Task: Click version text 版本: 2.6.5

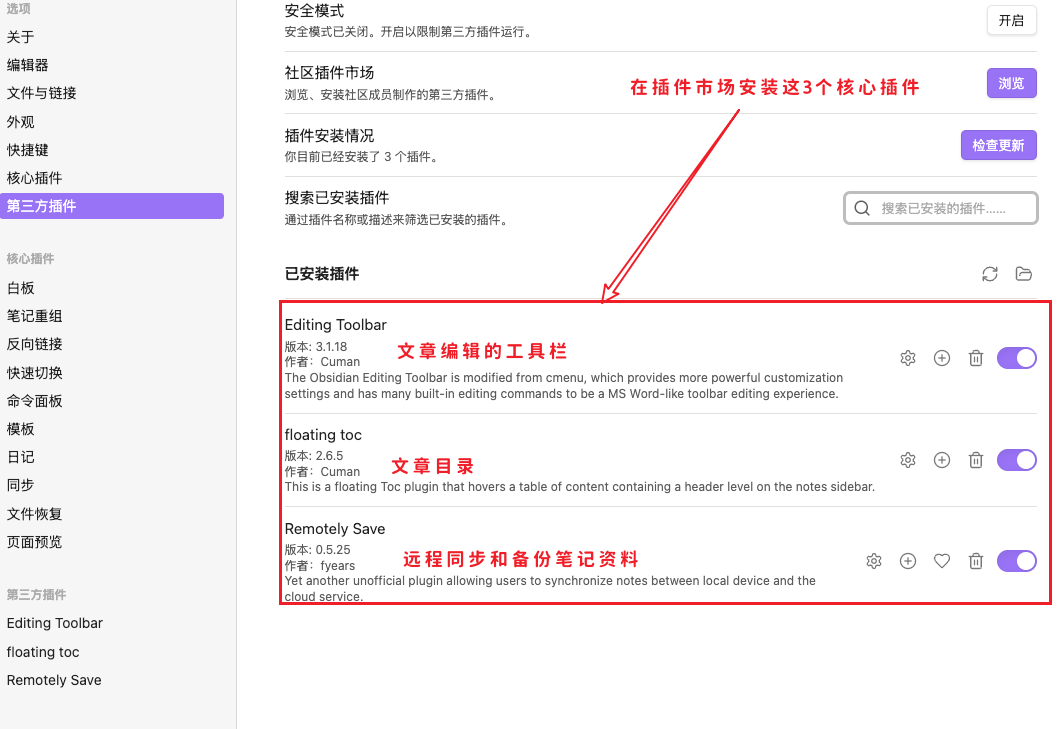Action: click(x=314, y=456)
